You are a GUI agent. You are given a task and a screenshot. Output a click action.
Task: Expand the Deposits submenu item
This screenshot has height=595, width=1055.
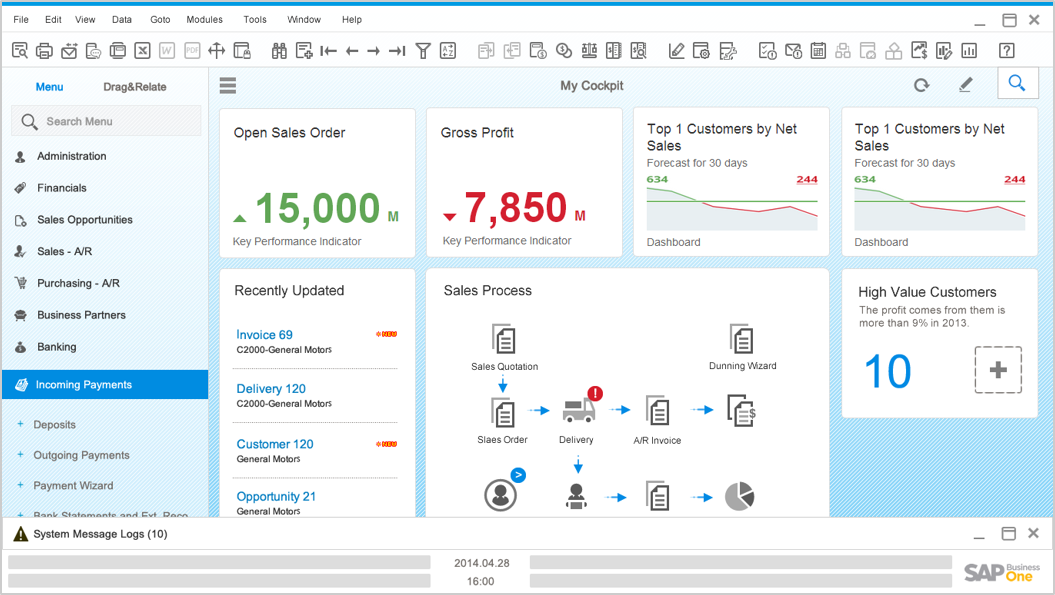pyautogui.click(x=54, y=425)
